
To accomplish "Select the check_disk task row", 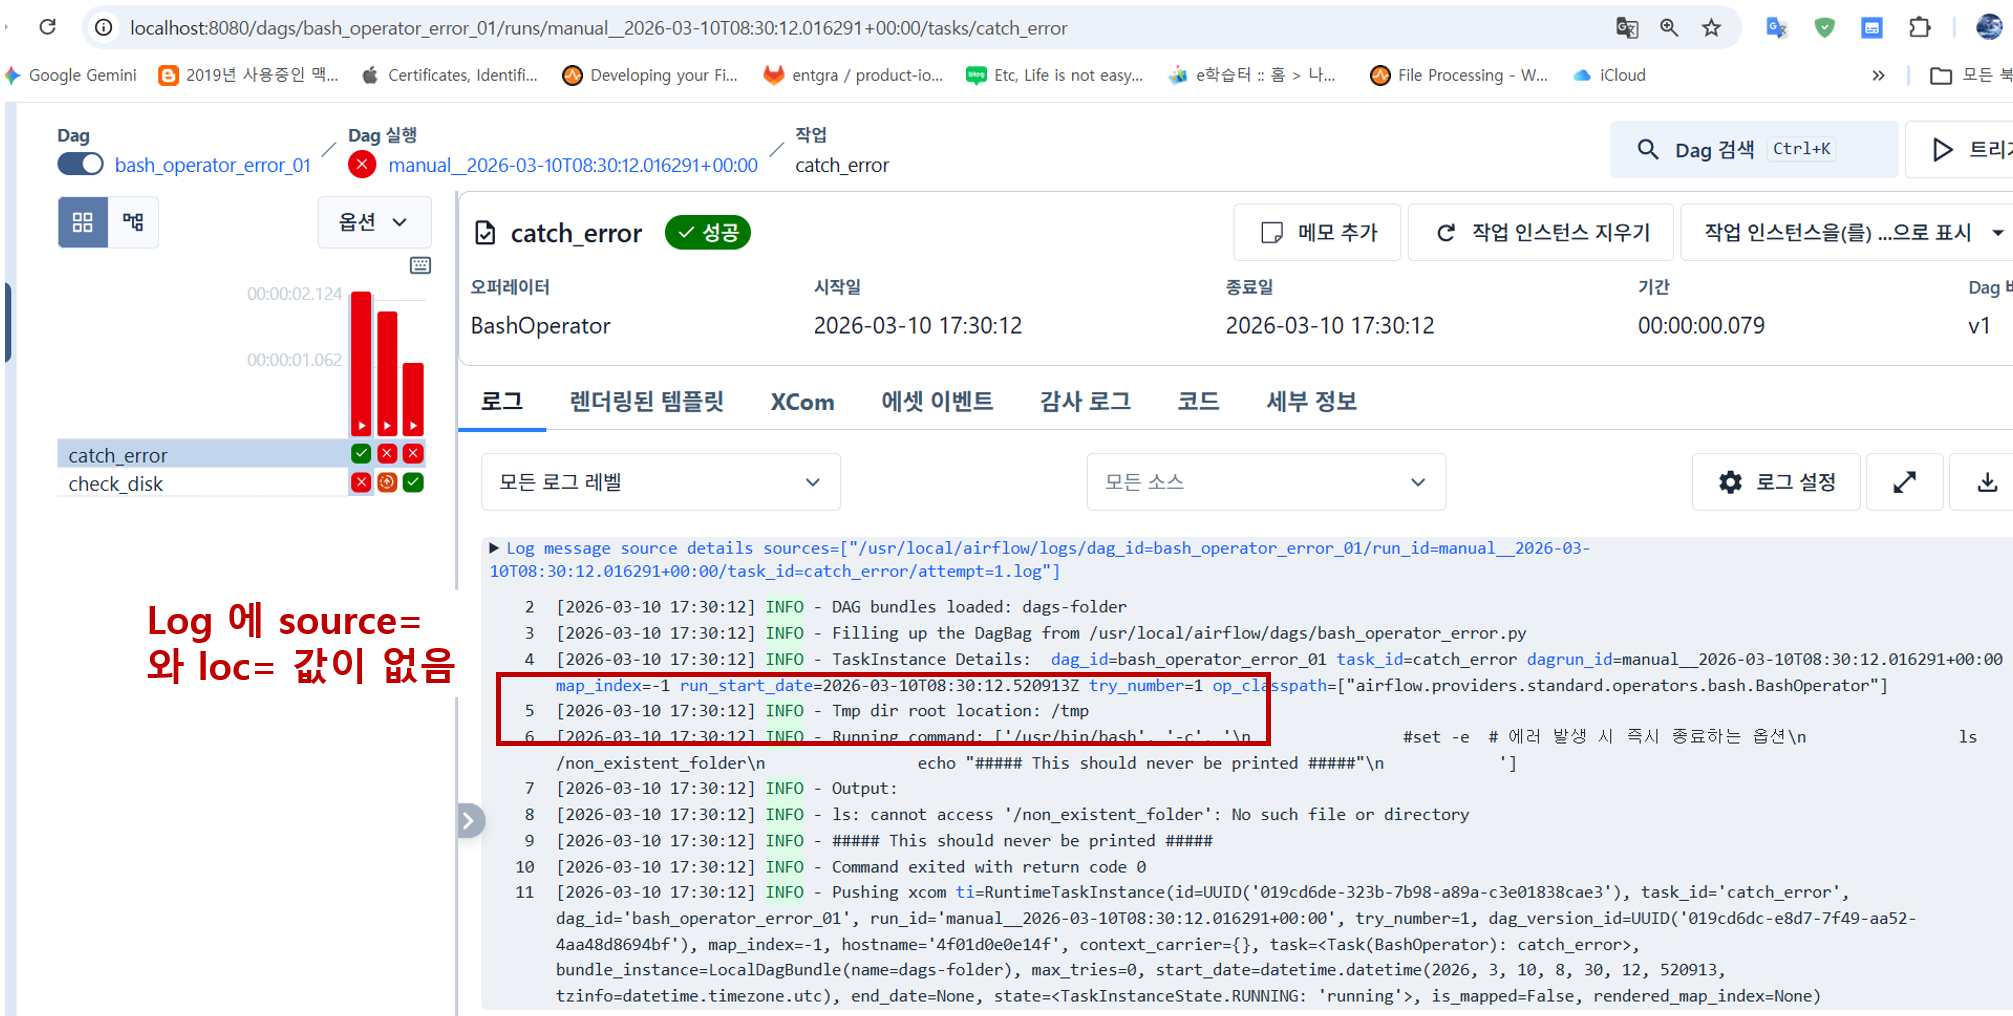I will pos(241,483).
